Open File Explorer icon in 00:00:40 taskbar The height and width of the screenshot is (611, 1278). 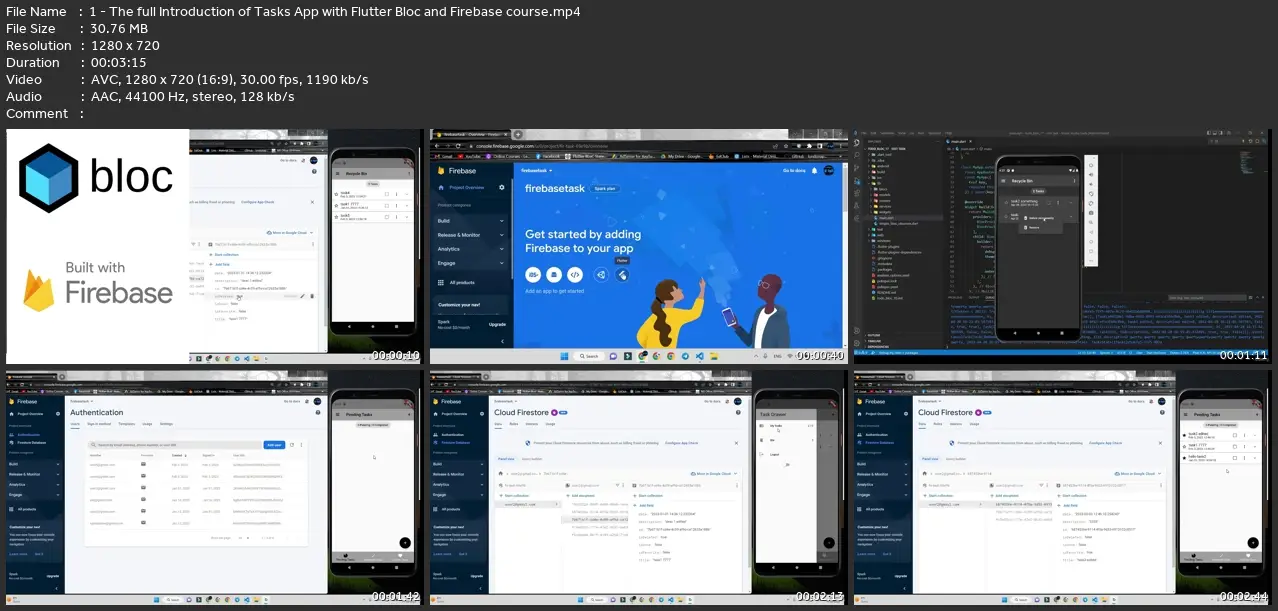click(x=714, y=356)
